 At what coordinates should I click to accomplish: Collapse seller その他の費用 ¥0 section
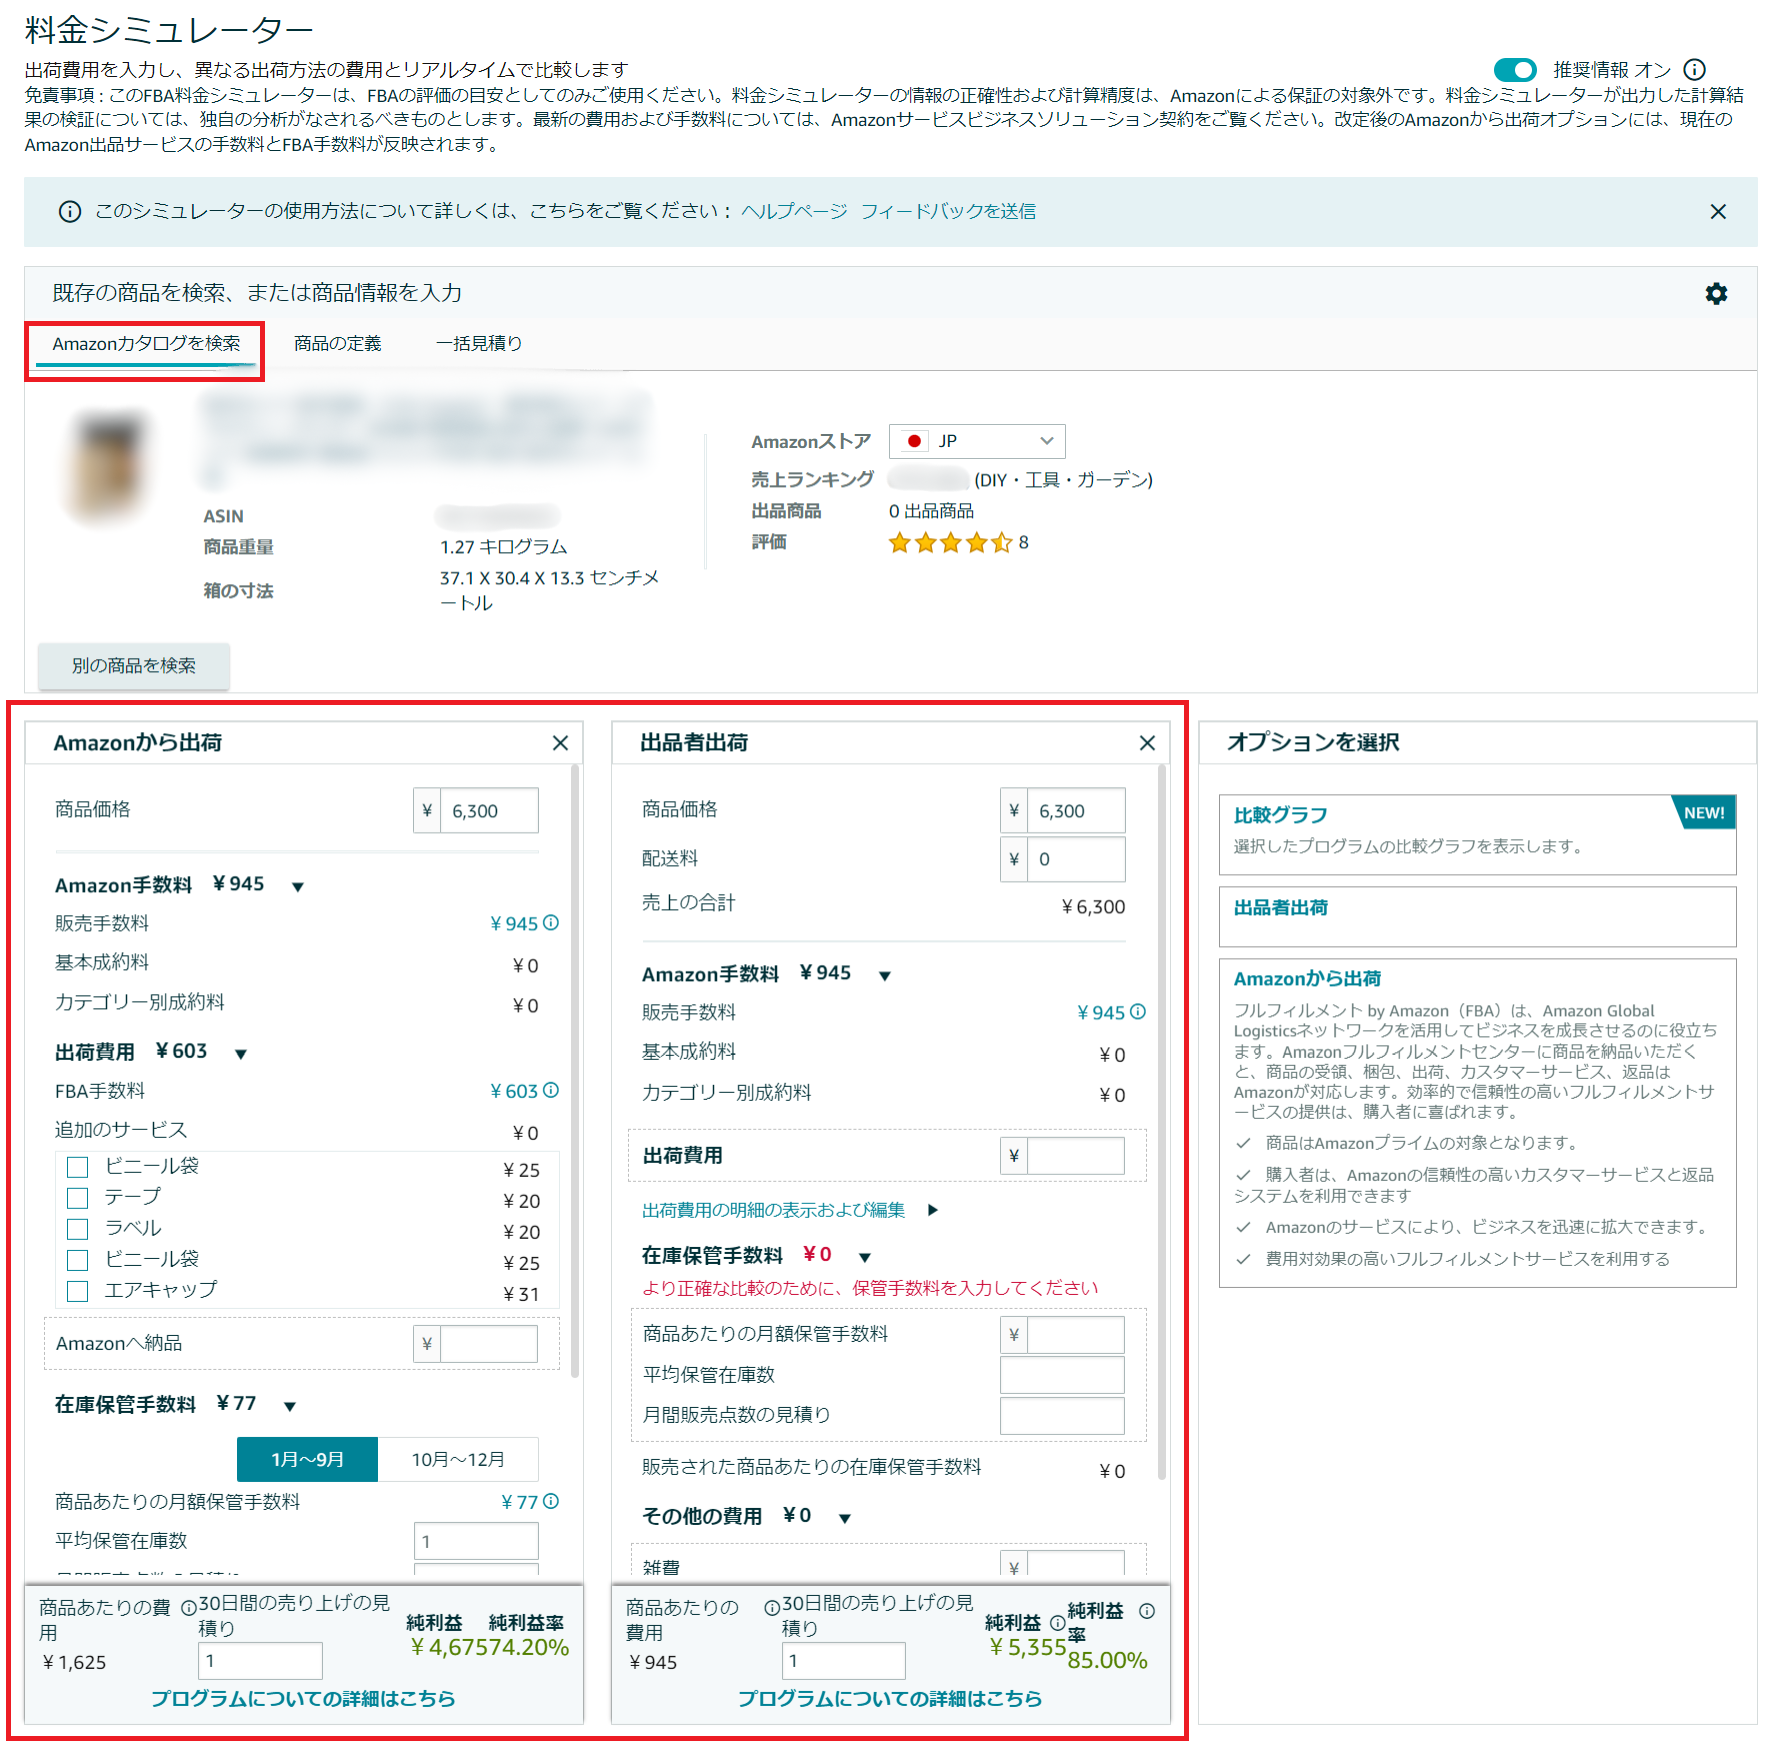(844, 1518)
